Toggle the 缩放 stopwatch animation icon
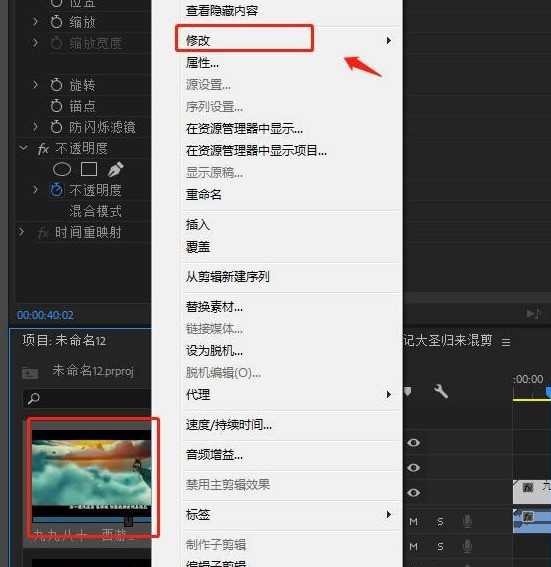Viewport: 551px width, 567px height. click(56, 22)
